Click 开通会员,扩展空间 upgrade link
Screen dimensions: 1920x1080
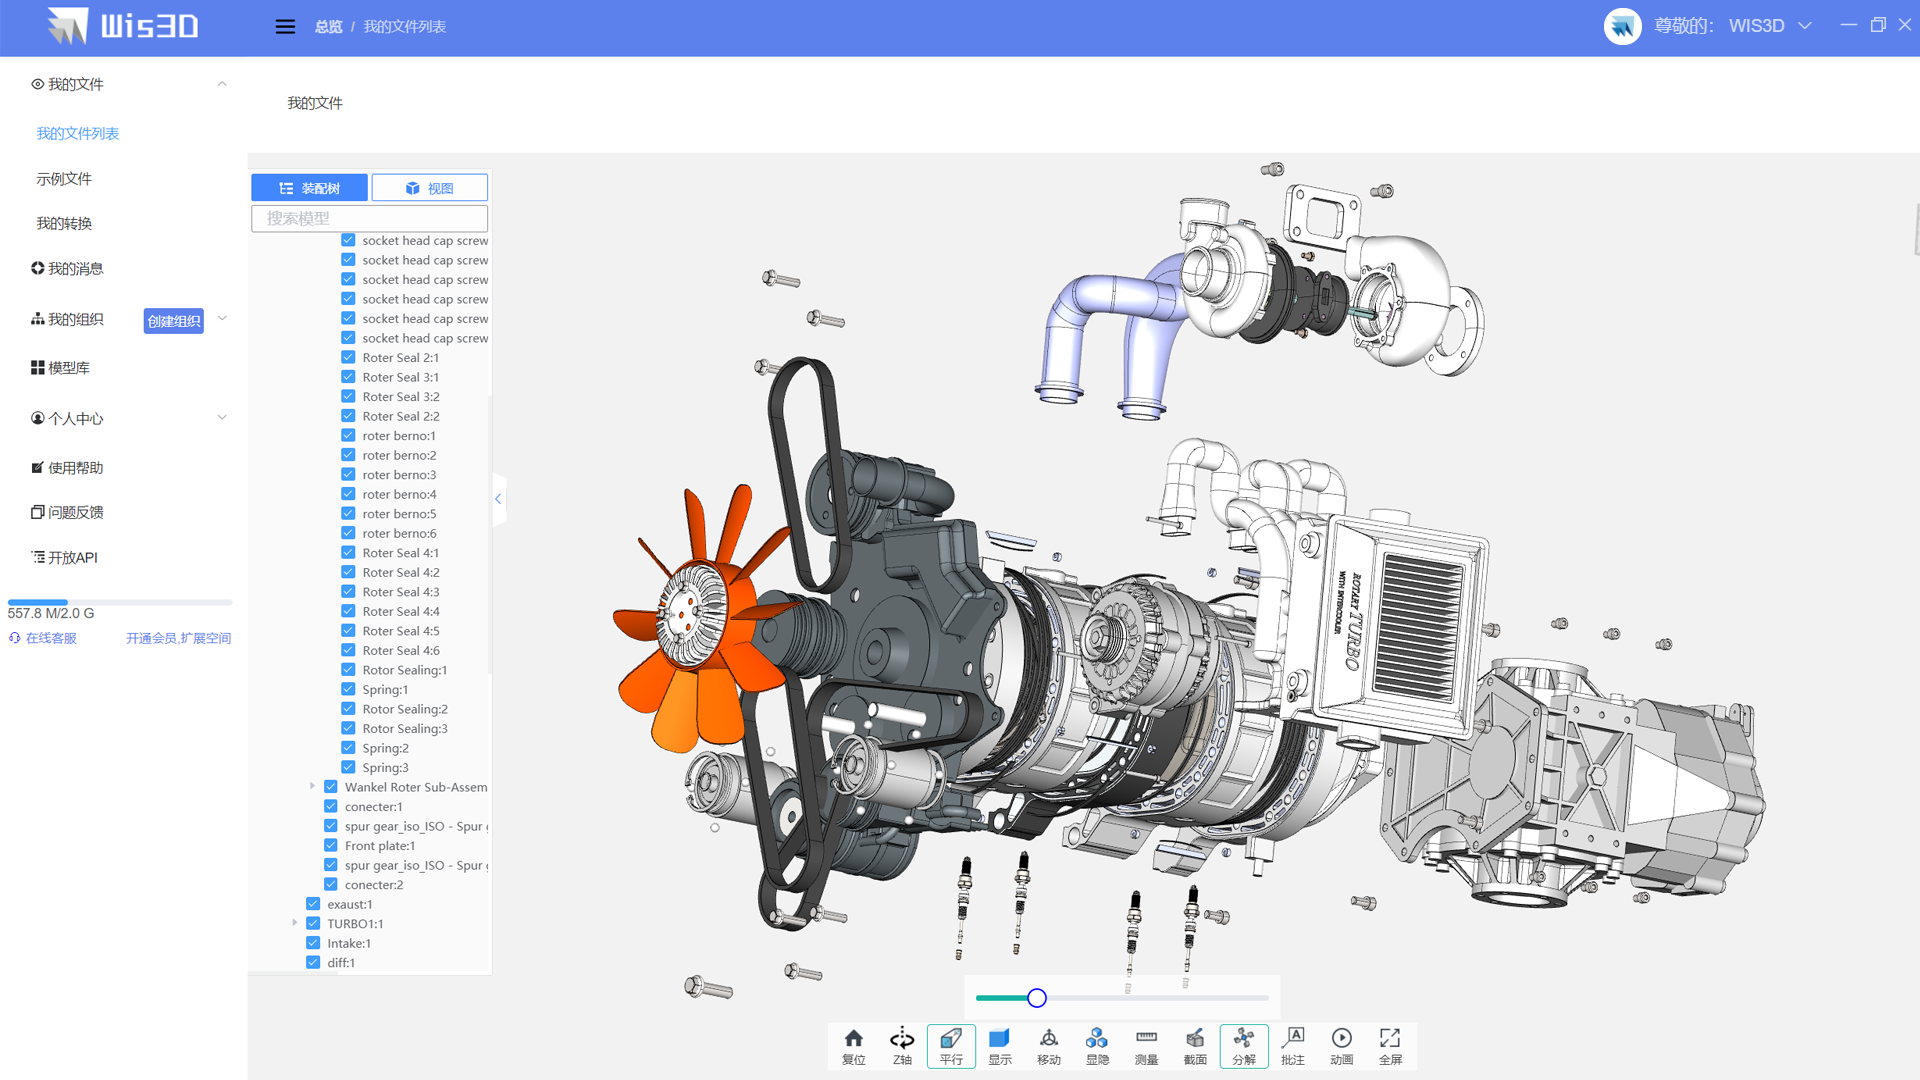click(x=178, y=638)
